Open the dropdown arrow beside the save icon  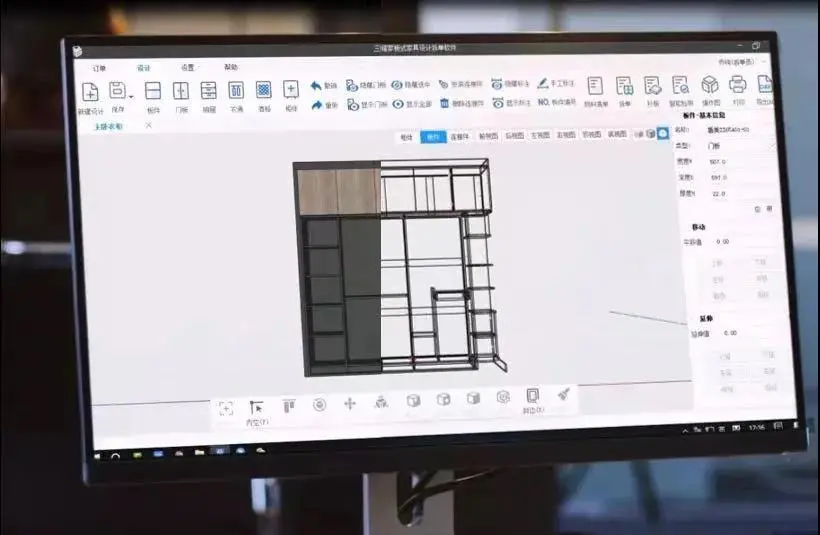click(131, 97)
